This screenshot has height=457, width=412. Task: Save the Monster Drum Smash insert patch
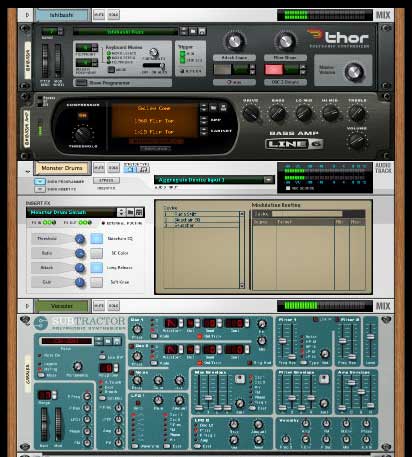point(139,212)
